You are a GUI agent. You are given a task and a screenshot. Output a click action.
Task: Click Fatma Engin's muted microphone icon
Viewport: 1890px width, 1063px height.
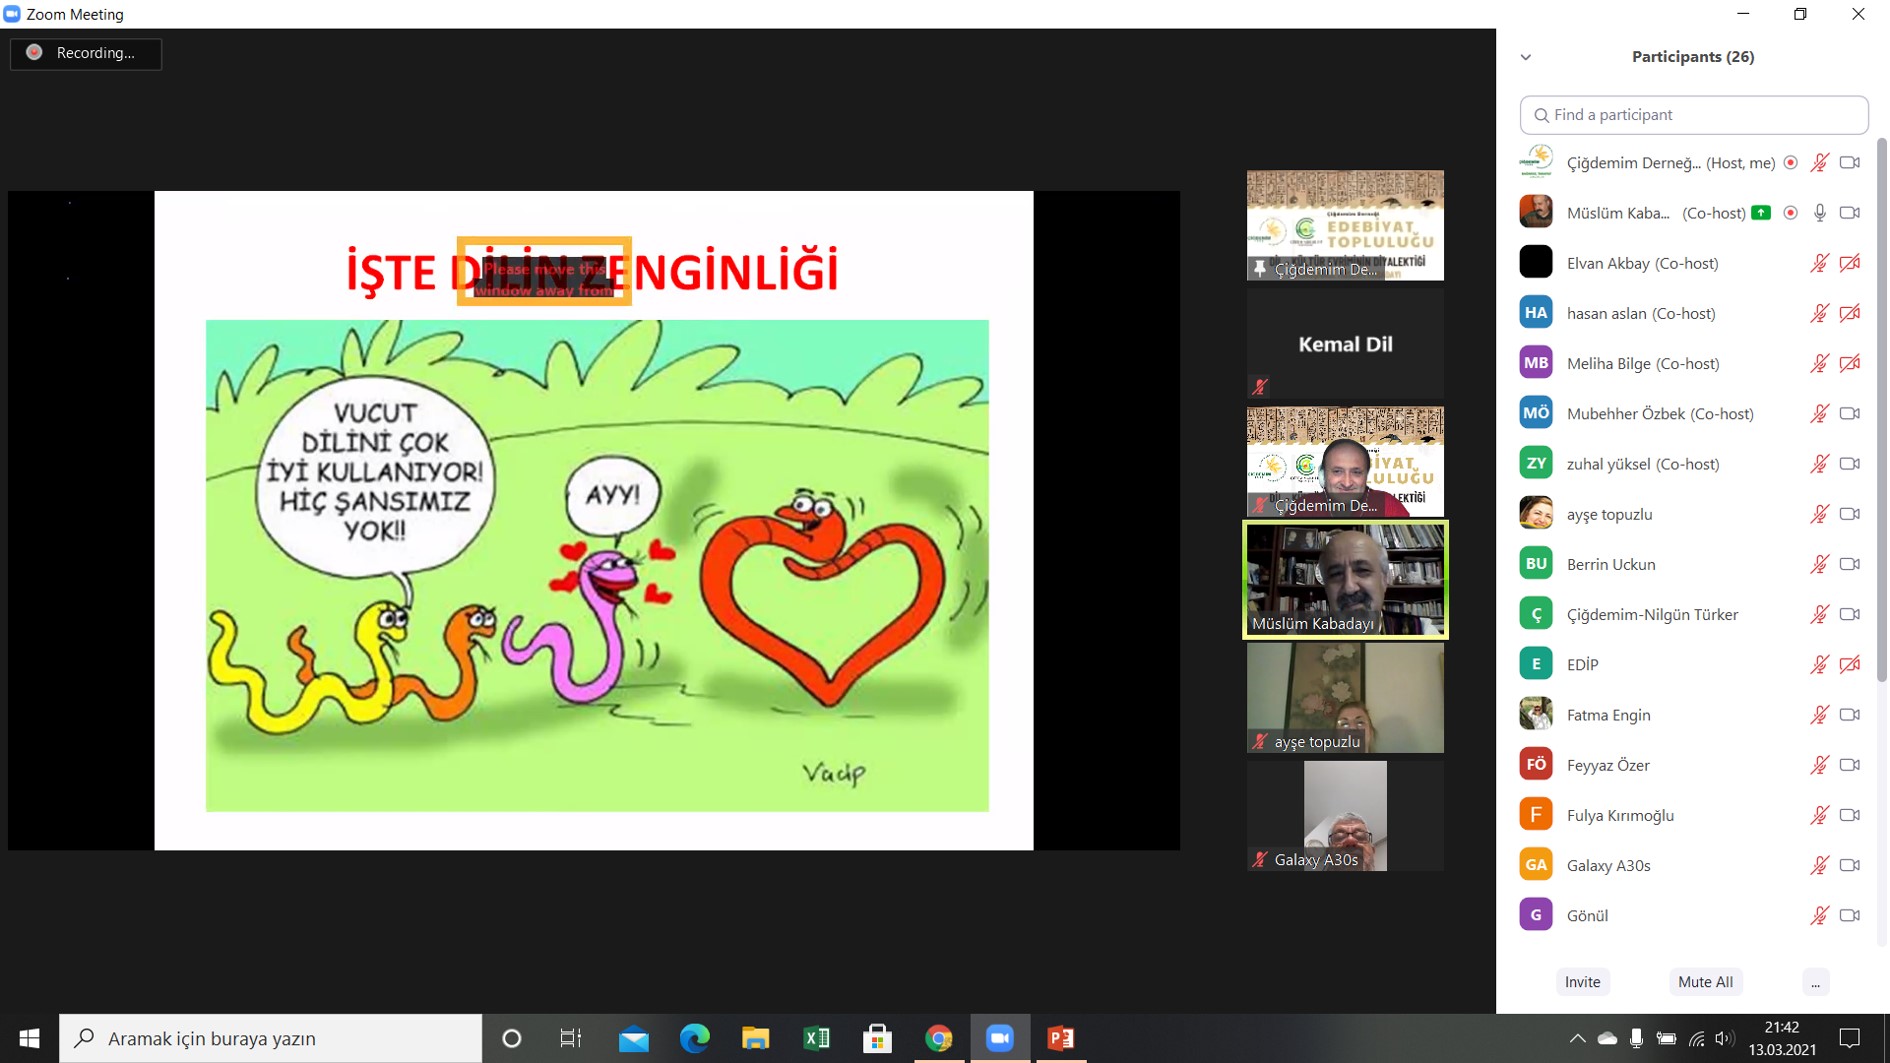coord(1820,715)
